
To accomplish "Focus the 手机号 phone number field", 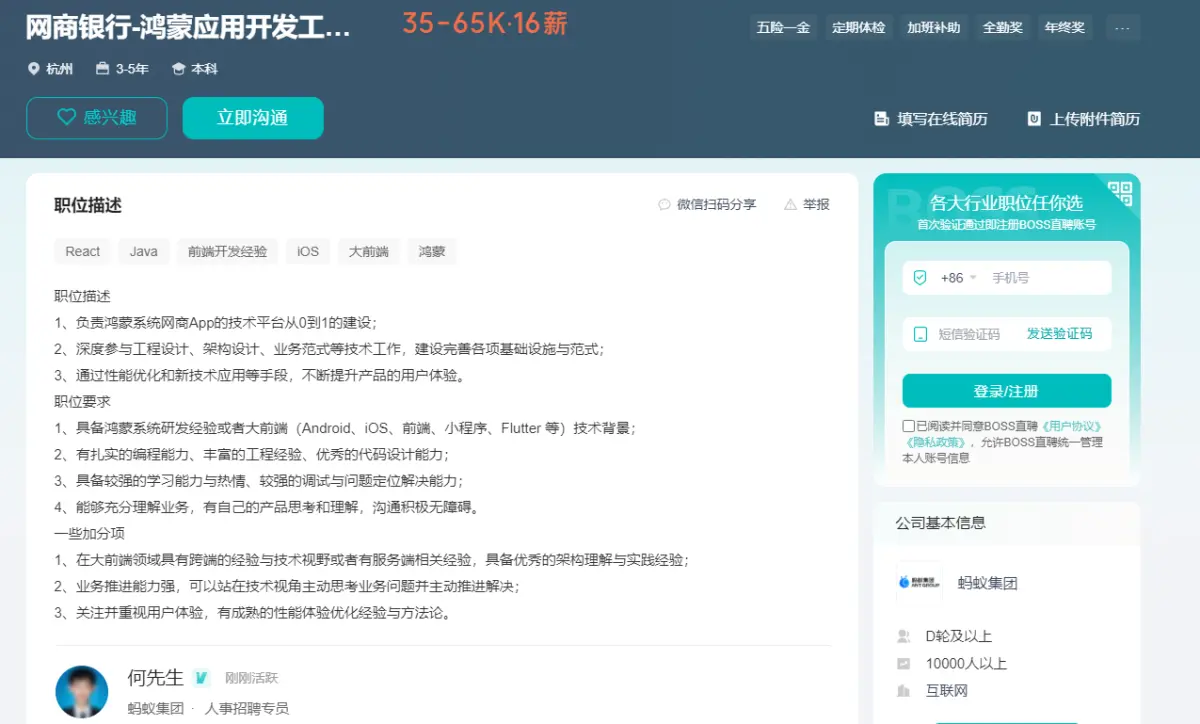I will pyautogui.click(x=1045, y=278).
